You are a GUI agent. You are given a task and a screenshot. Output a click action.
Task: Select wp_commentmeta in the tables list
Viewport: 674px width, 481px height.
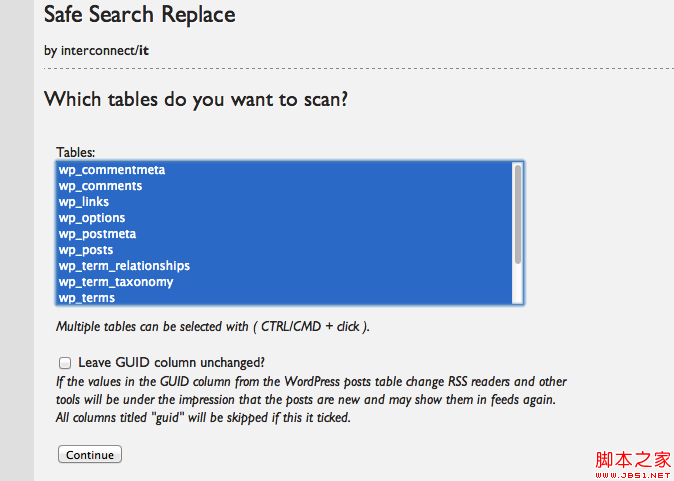(112, 170)
